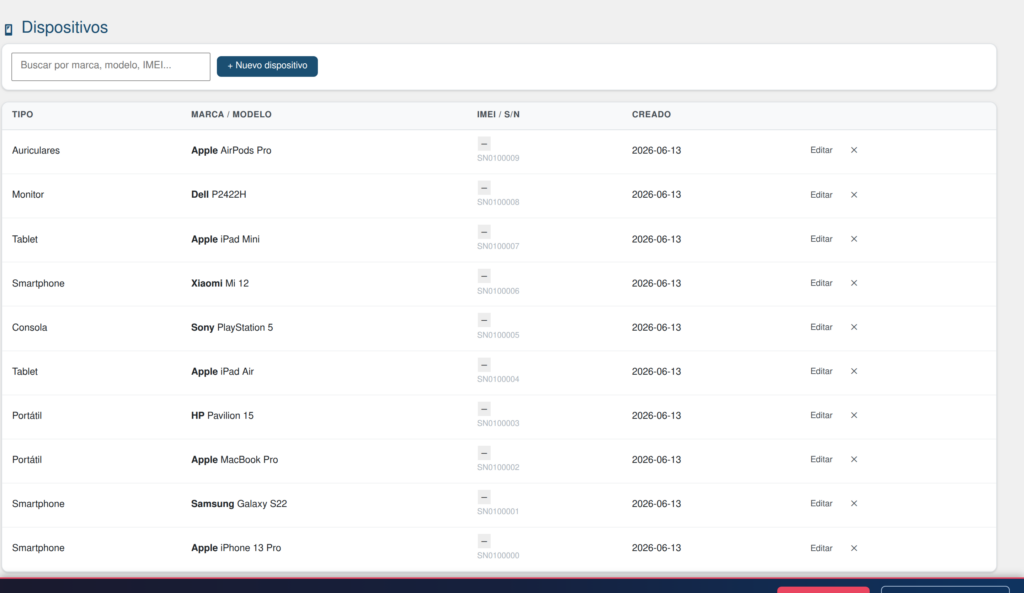Click the HP Pavilion 15 model text
This screenshot has height=593, width=1024.
222,415
